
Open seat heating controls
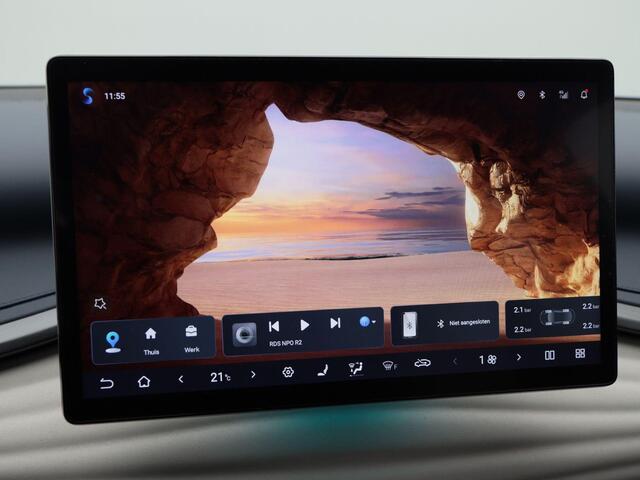(x=322, y=370)
